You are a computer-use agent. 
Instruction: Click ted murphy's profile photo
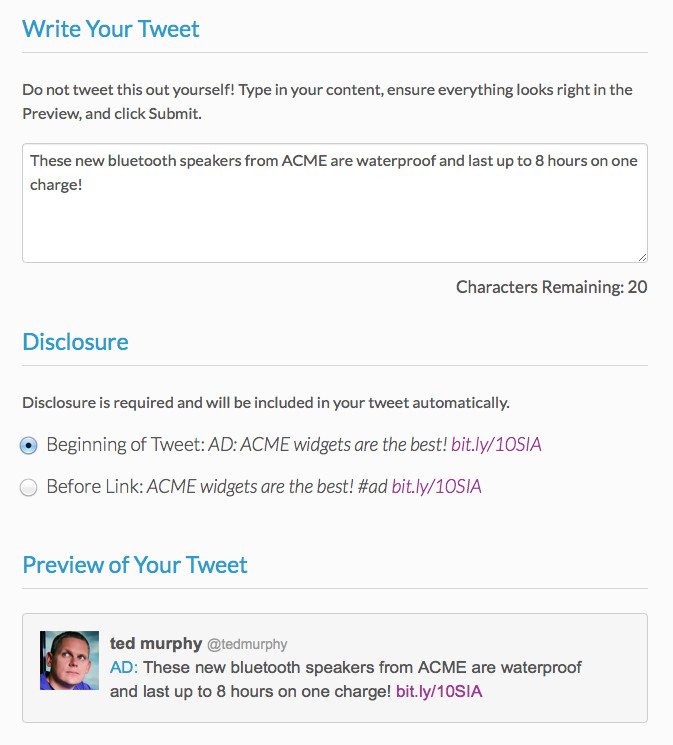click(x=69, y=660)
